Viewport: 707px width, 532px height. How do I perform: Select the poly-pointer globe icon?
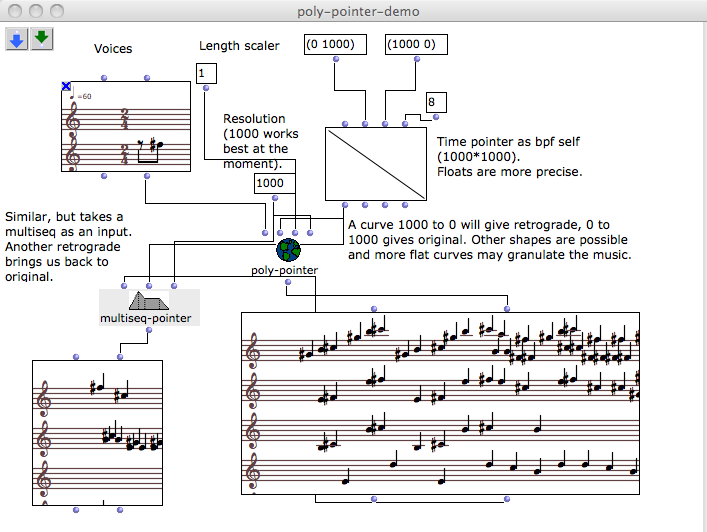(x=288, y=248)
